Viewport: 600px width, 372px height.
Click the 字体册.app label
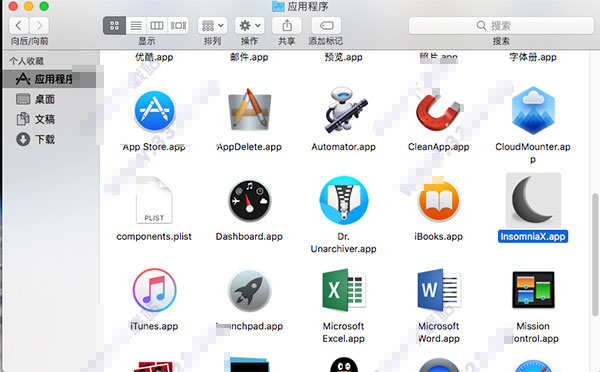pos(533,57)
